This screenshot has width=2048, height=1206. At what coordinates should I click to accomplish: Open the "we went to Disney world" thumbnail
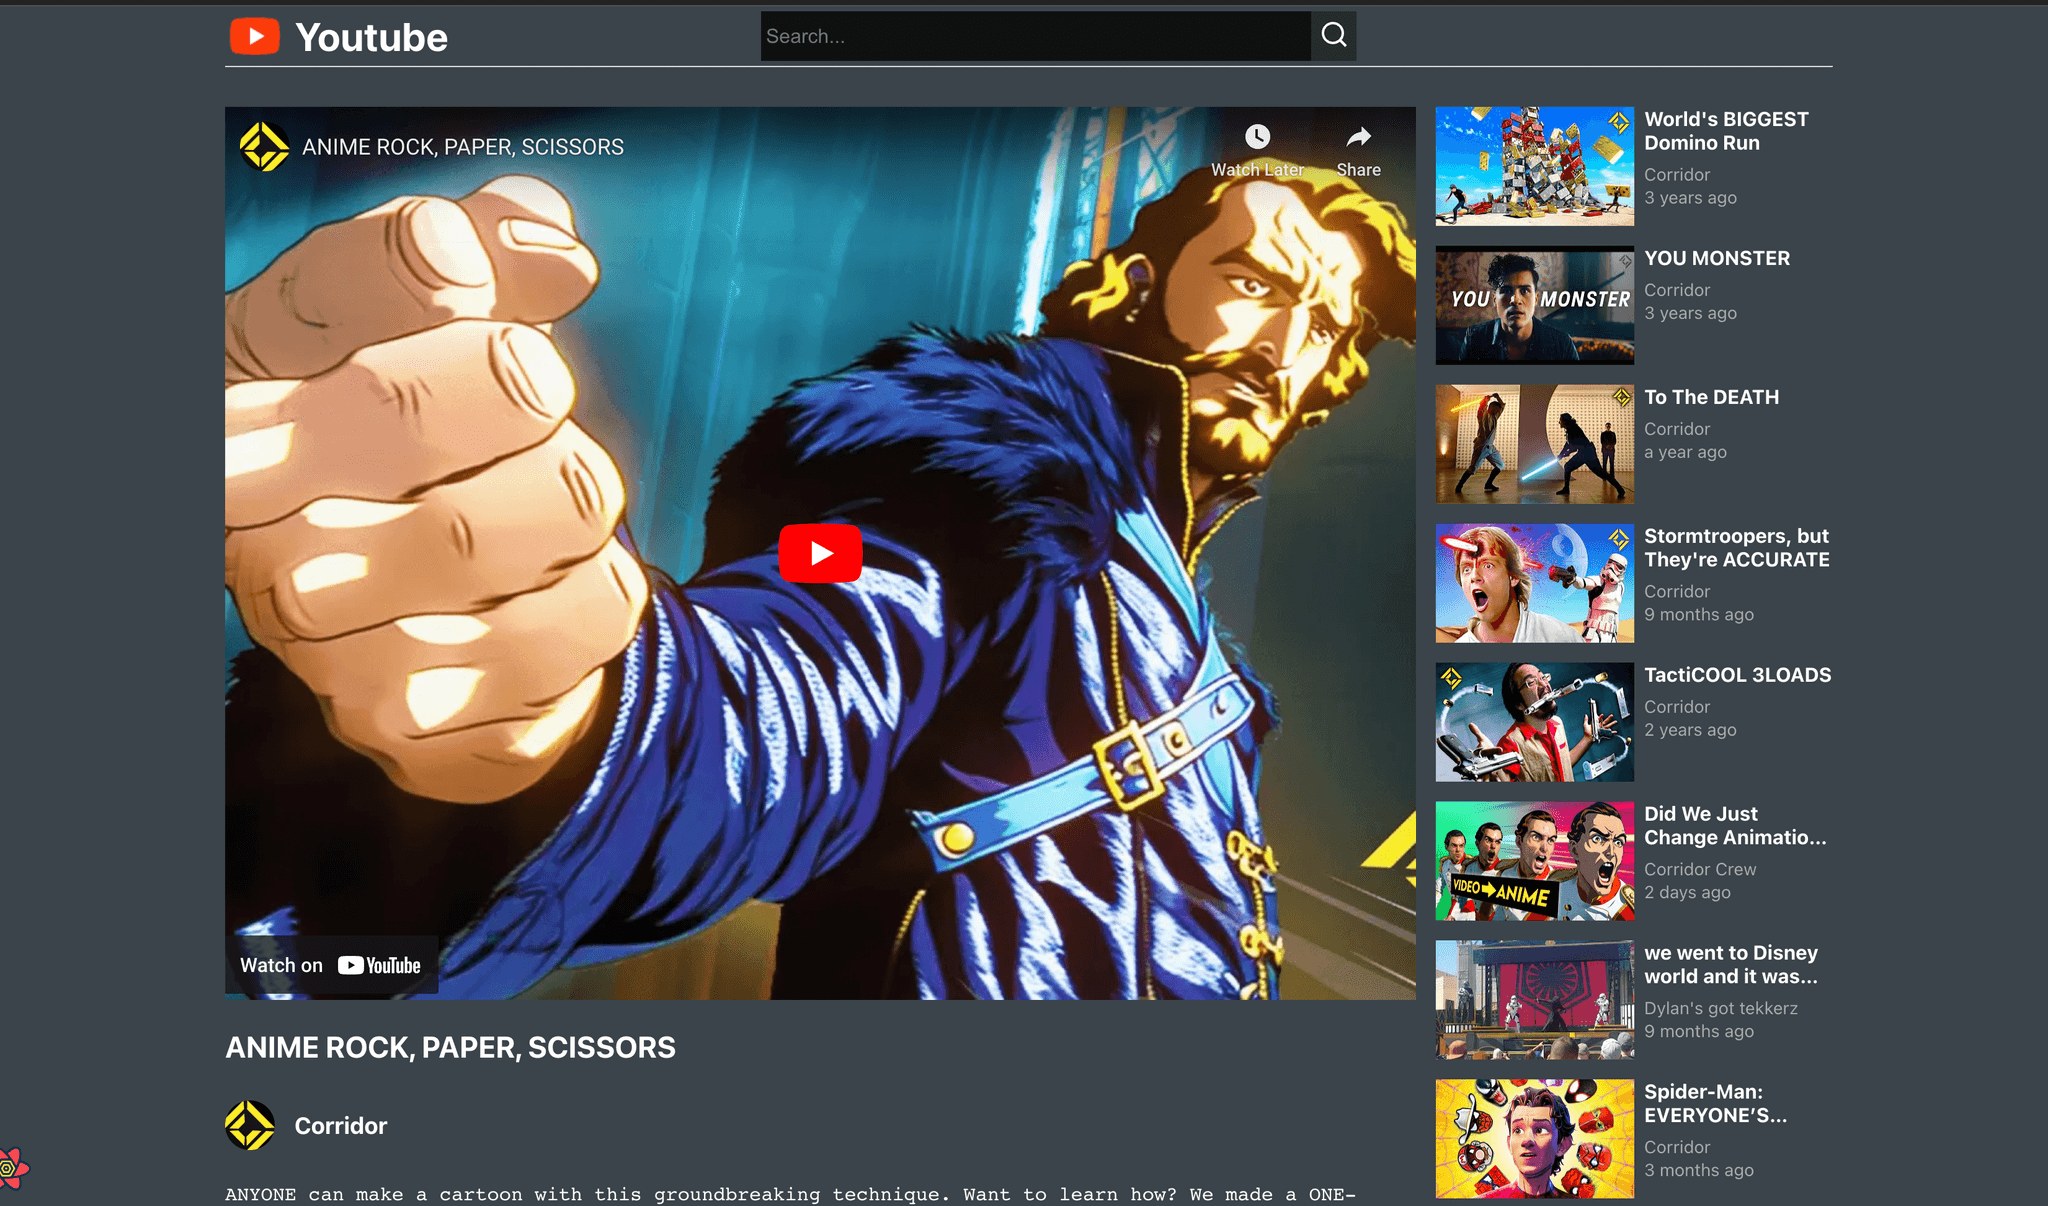pos(1533,1000)
